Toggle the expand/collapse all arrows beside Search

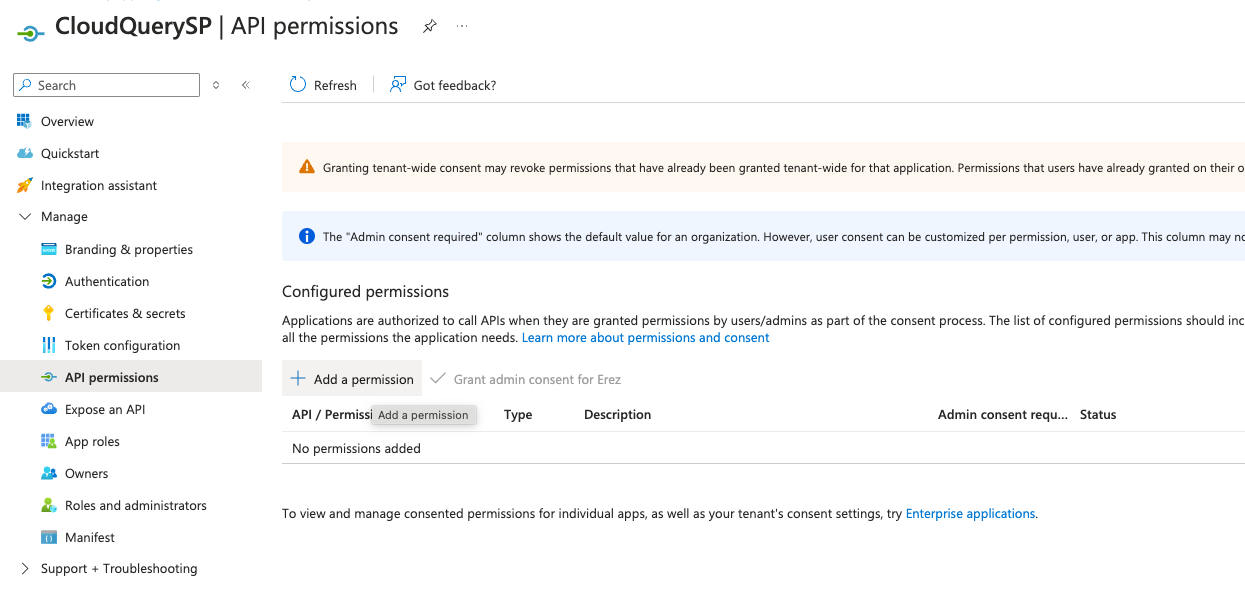point(216,85)
